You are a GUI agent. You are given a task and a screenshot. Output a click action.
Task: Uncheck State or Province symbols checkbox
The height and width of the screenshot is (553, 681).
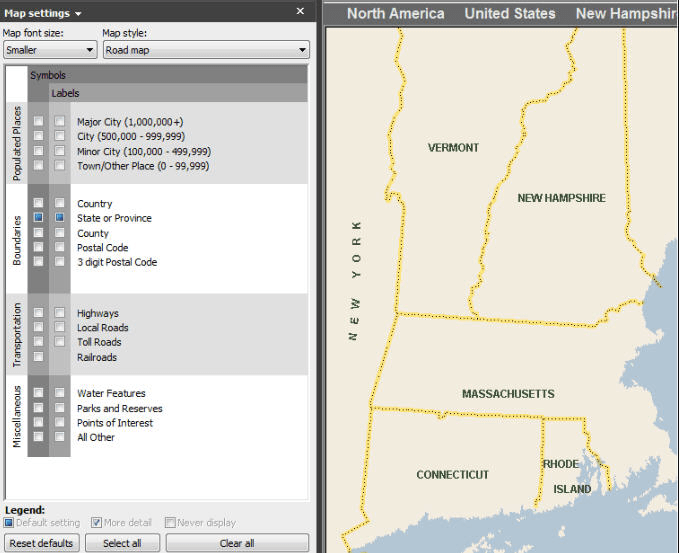39,217
